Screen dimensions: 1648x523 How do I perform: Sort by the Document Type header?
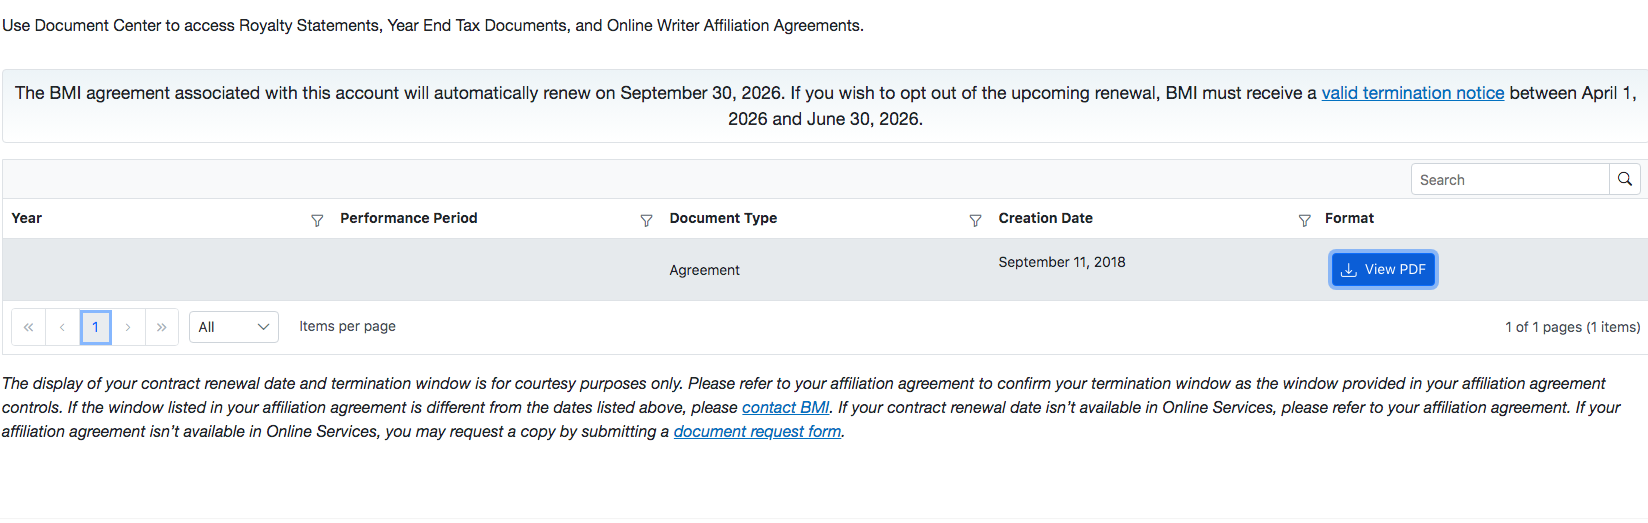(723, 218)
